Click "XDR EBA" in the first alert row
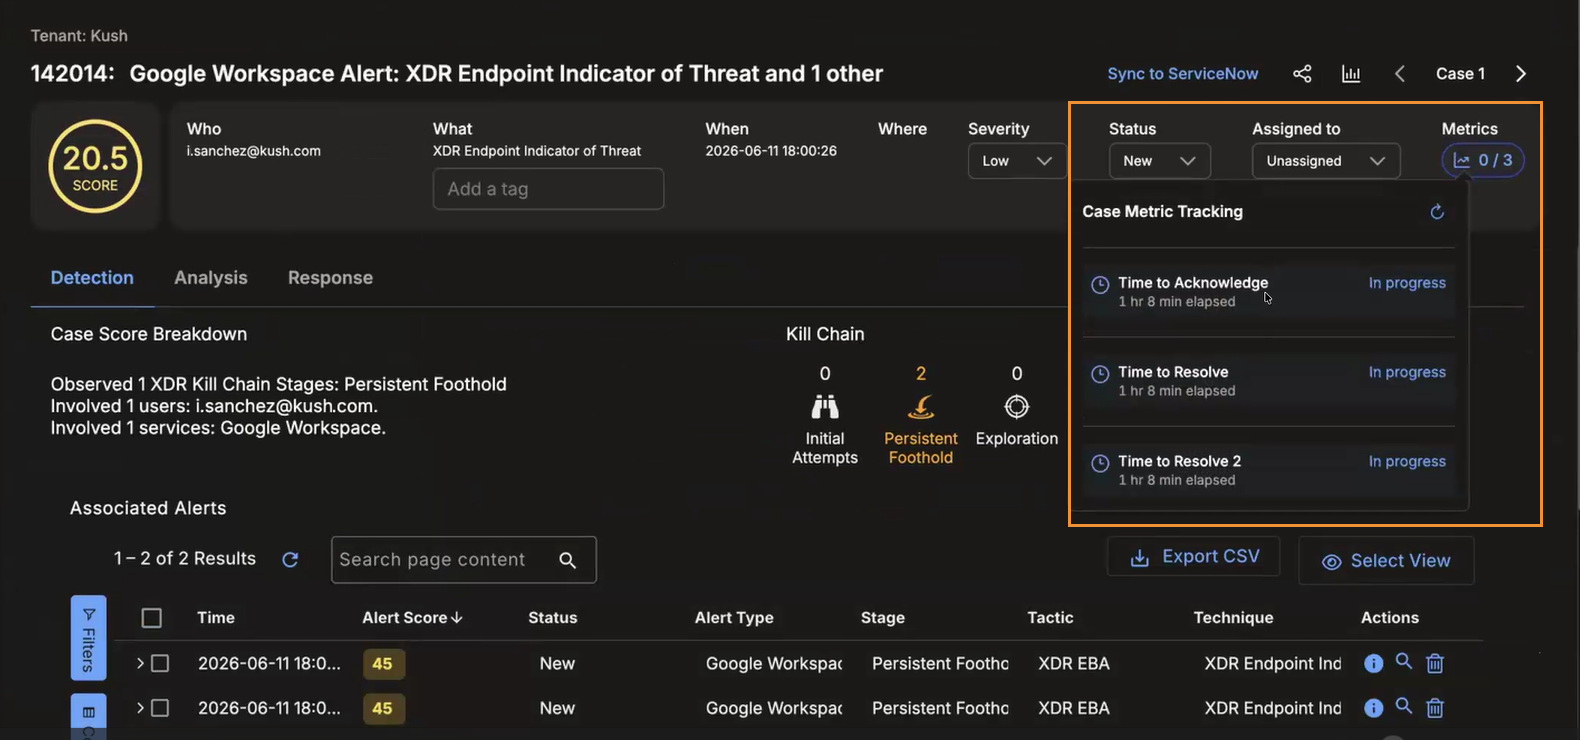 [x=1074, y=663]
